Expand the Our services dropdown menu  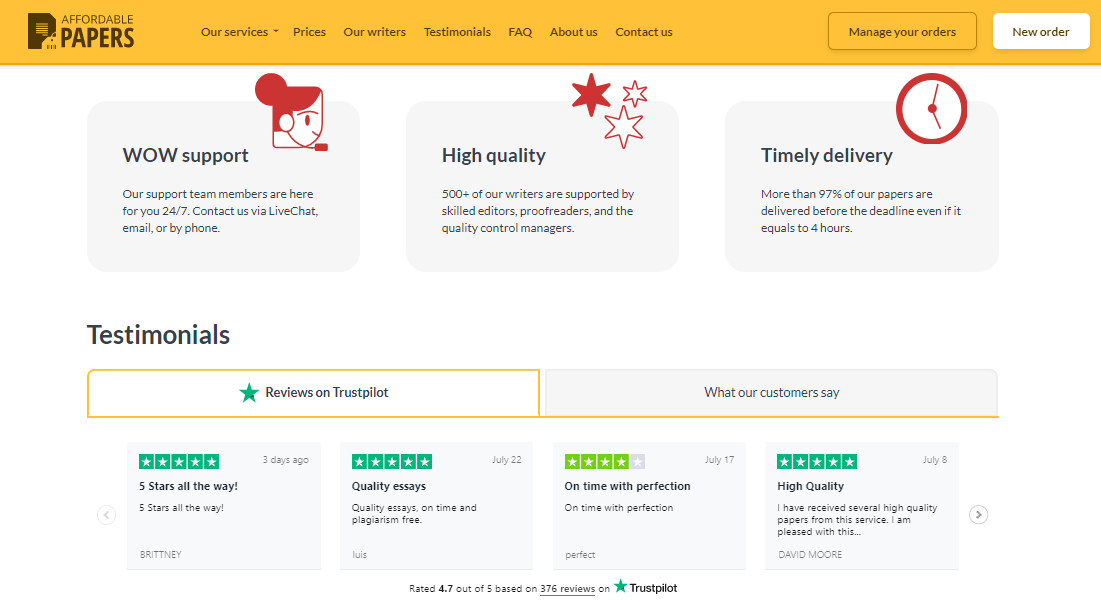239,32
